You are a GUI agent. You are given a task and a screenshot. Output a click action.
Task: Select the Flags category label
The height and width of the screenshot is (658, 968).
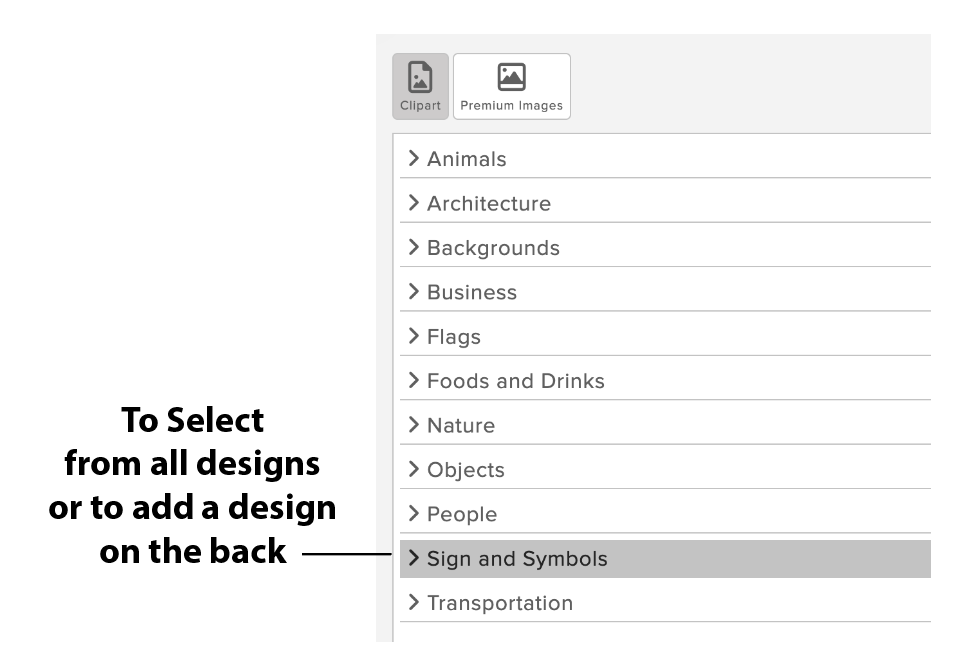coord(454,337)
